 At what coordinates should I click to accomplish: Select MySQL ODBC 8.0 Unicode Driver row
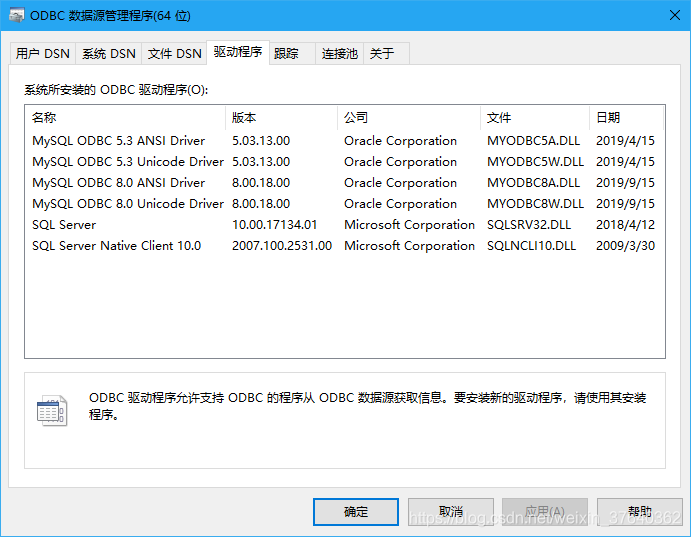[345, 204]
